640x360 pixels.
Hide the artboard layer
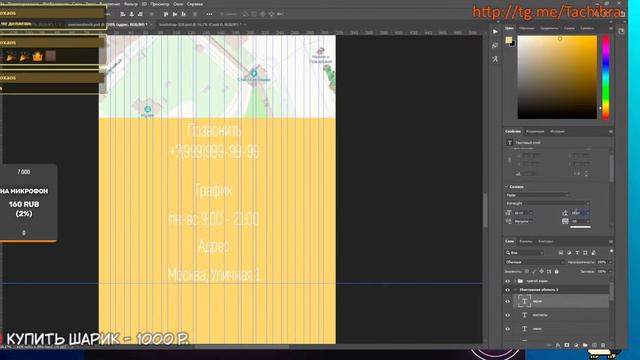[x=508, y=290]
